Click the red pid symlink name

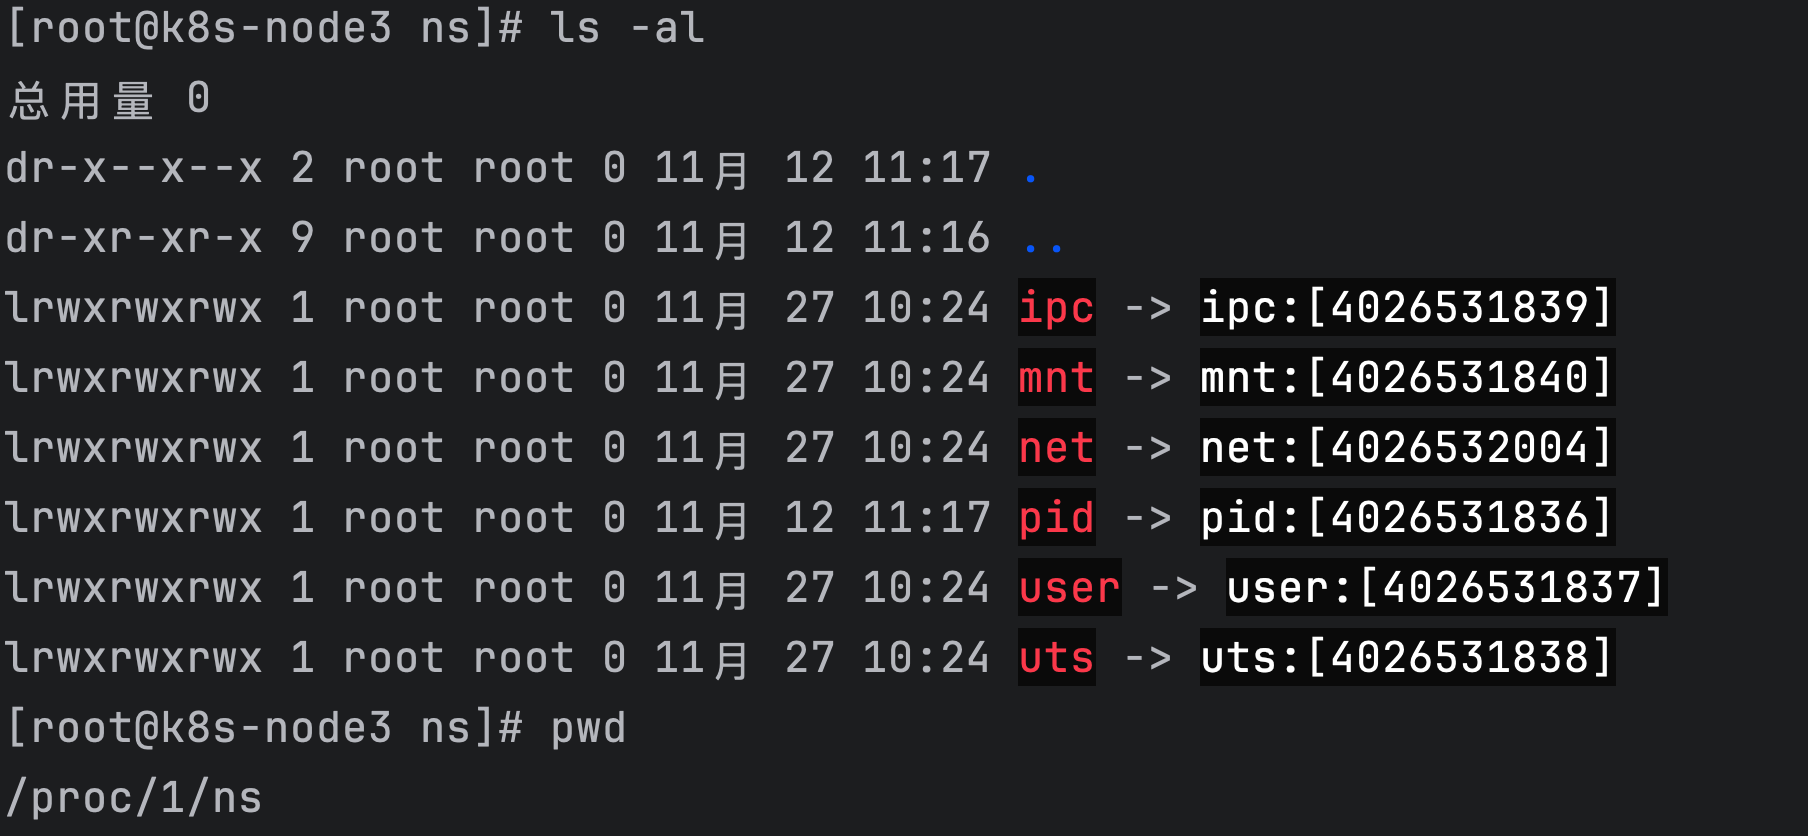1056,518
